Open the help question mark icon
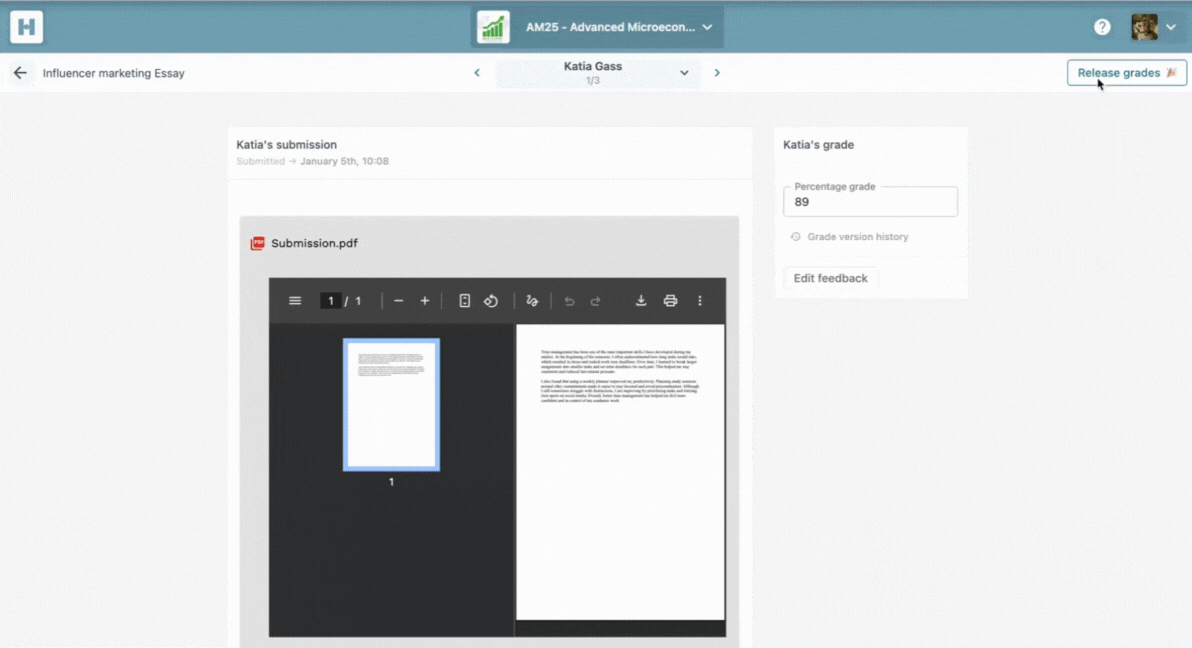The image size is (1192, 648). click(1102, 27)
